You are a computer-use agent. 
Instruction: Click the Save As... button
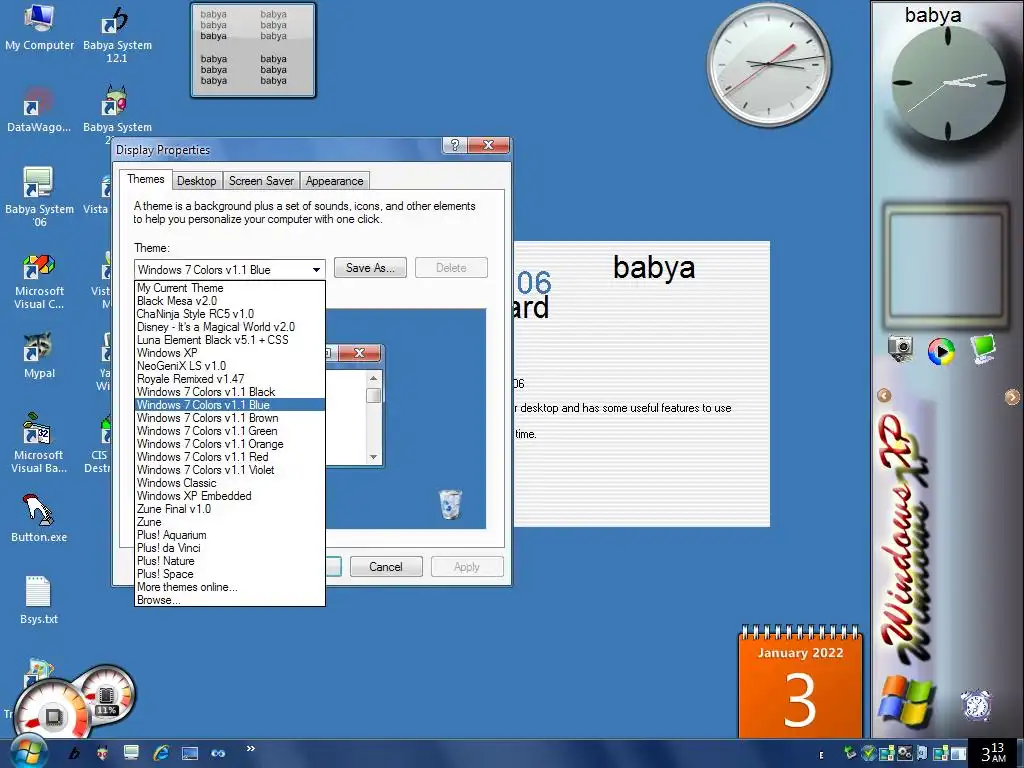370,268
